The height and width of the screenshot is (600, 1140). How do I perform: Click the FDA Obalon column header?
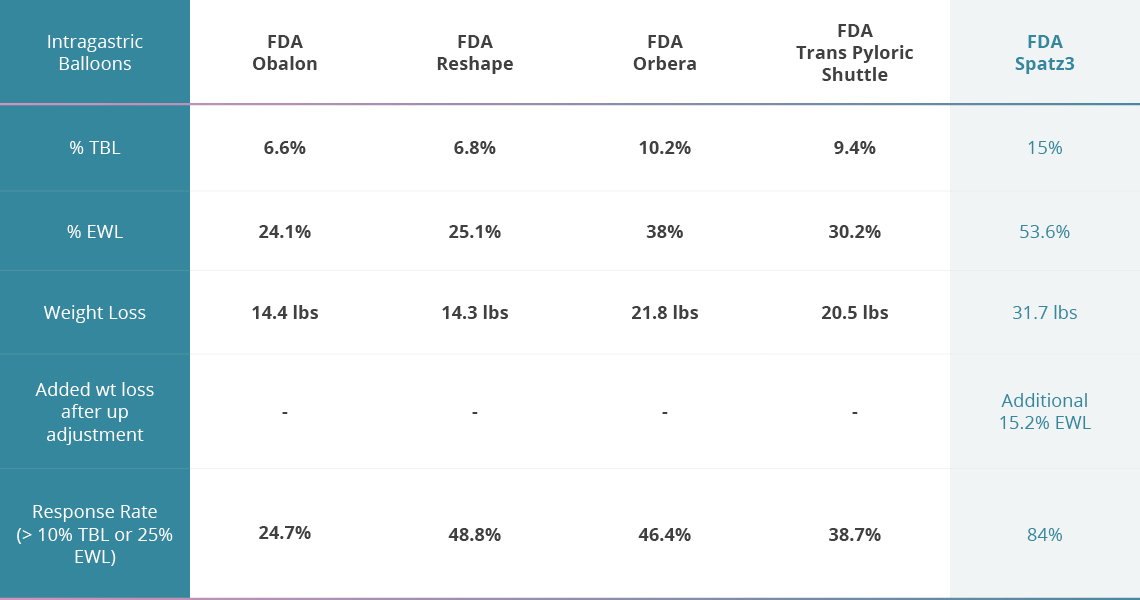(x=285, y=53)
